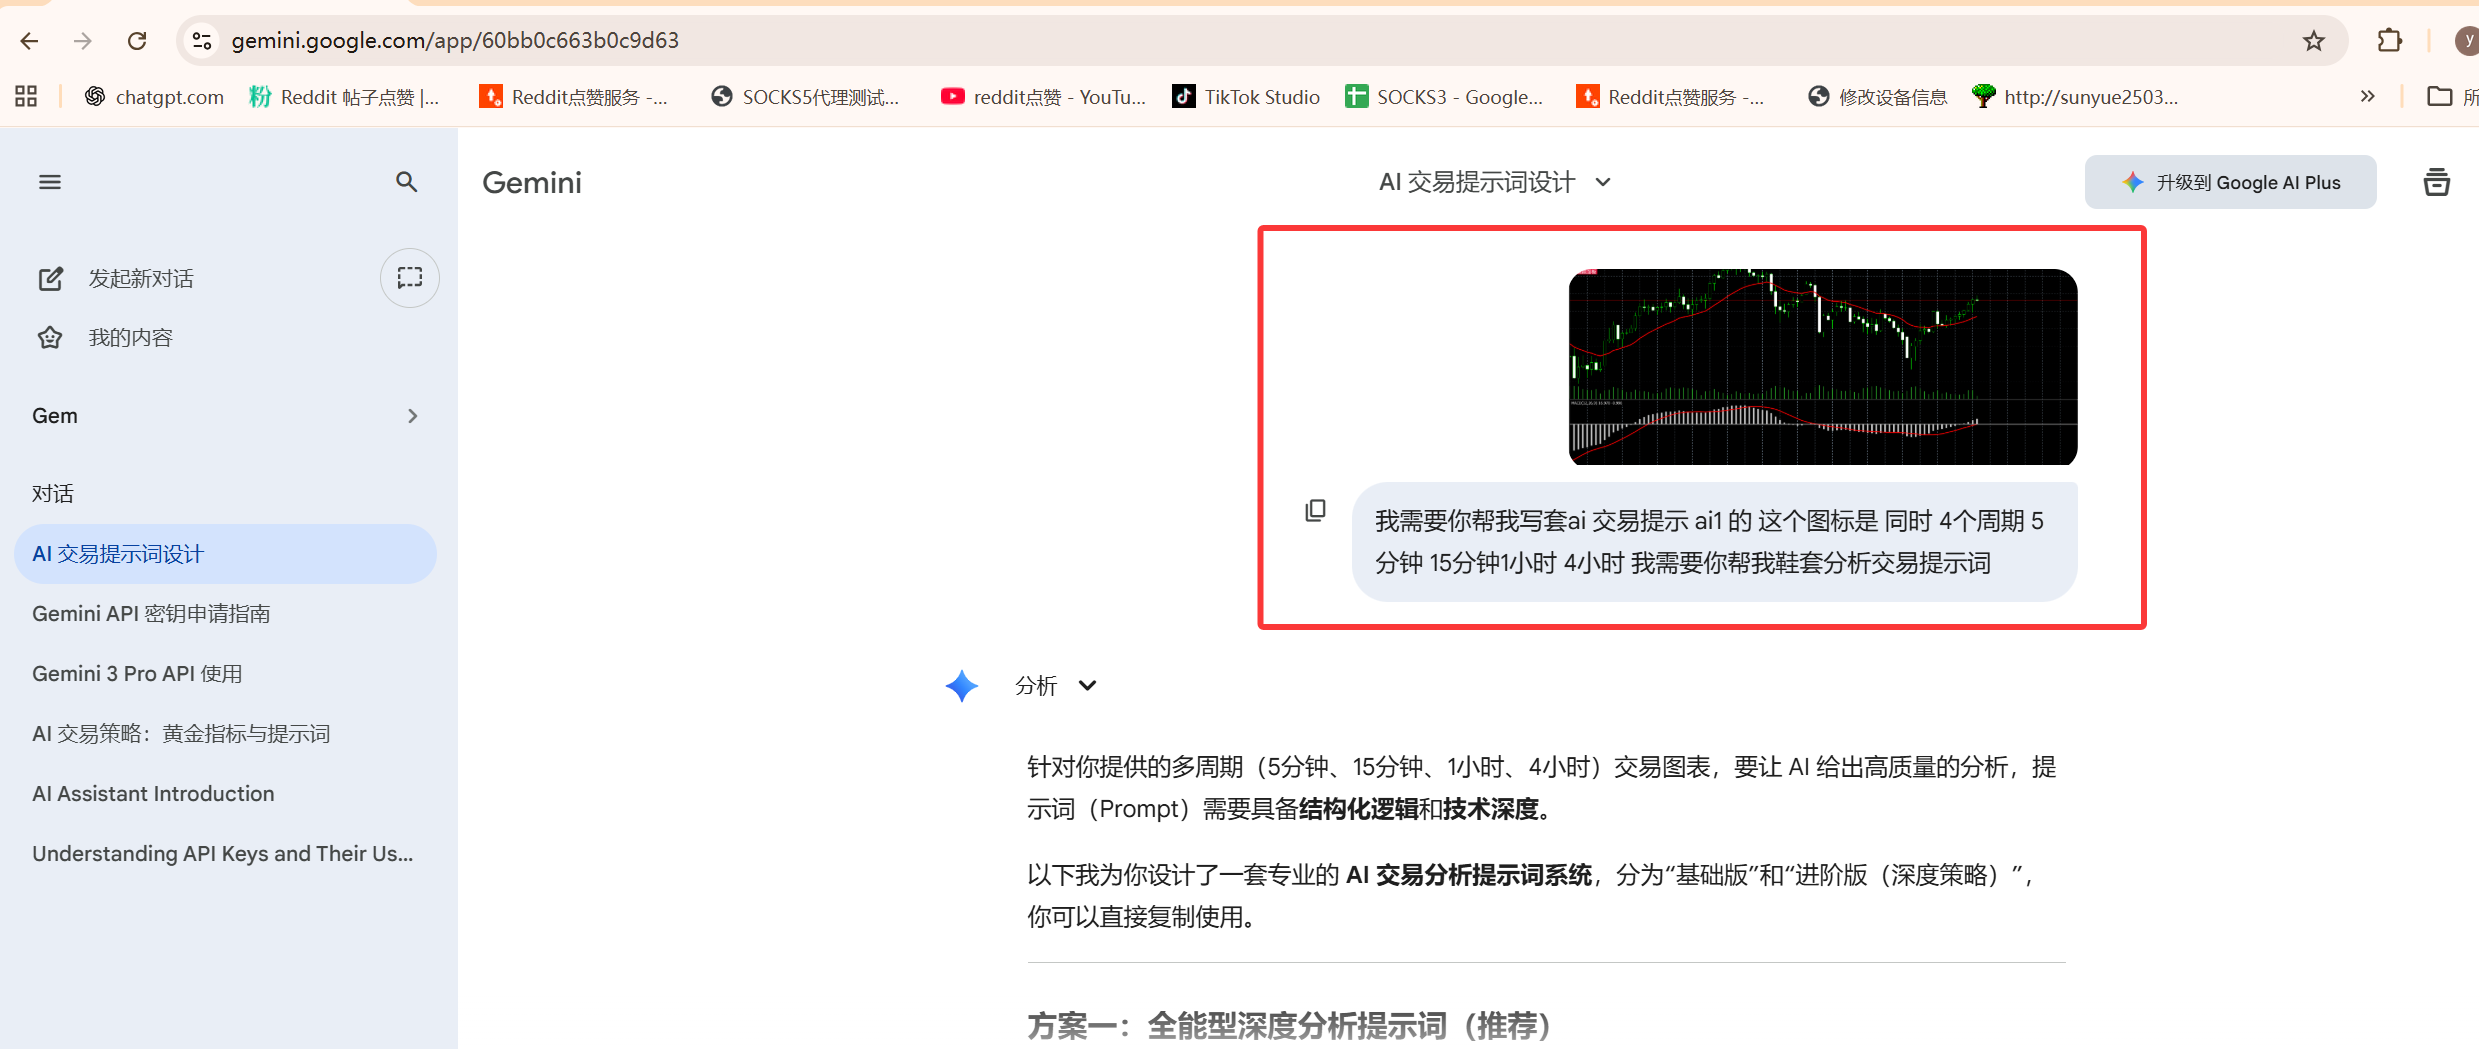Open the browser profile avatar
The image size is (2479, 1049).
(x=2466, y=41)
